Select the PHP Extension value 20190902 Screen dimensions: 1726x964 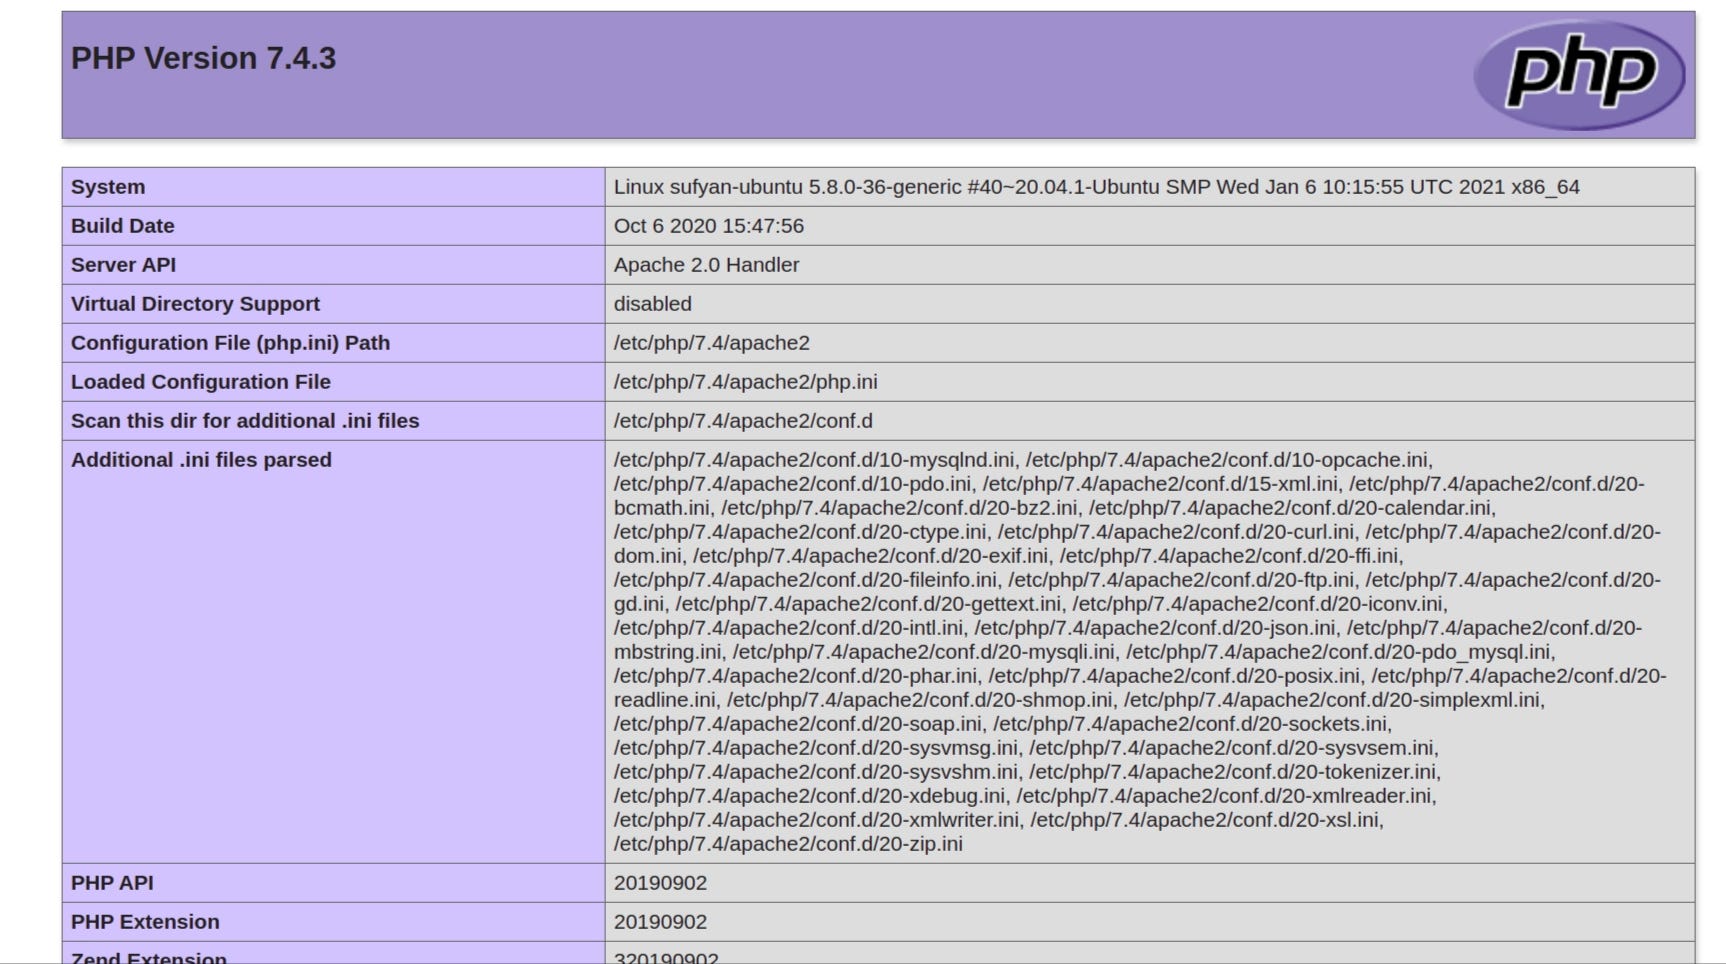tap(660, 922)
